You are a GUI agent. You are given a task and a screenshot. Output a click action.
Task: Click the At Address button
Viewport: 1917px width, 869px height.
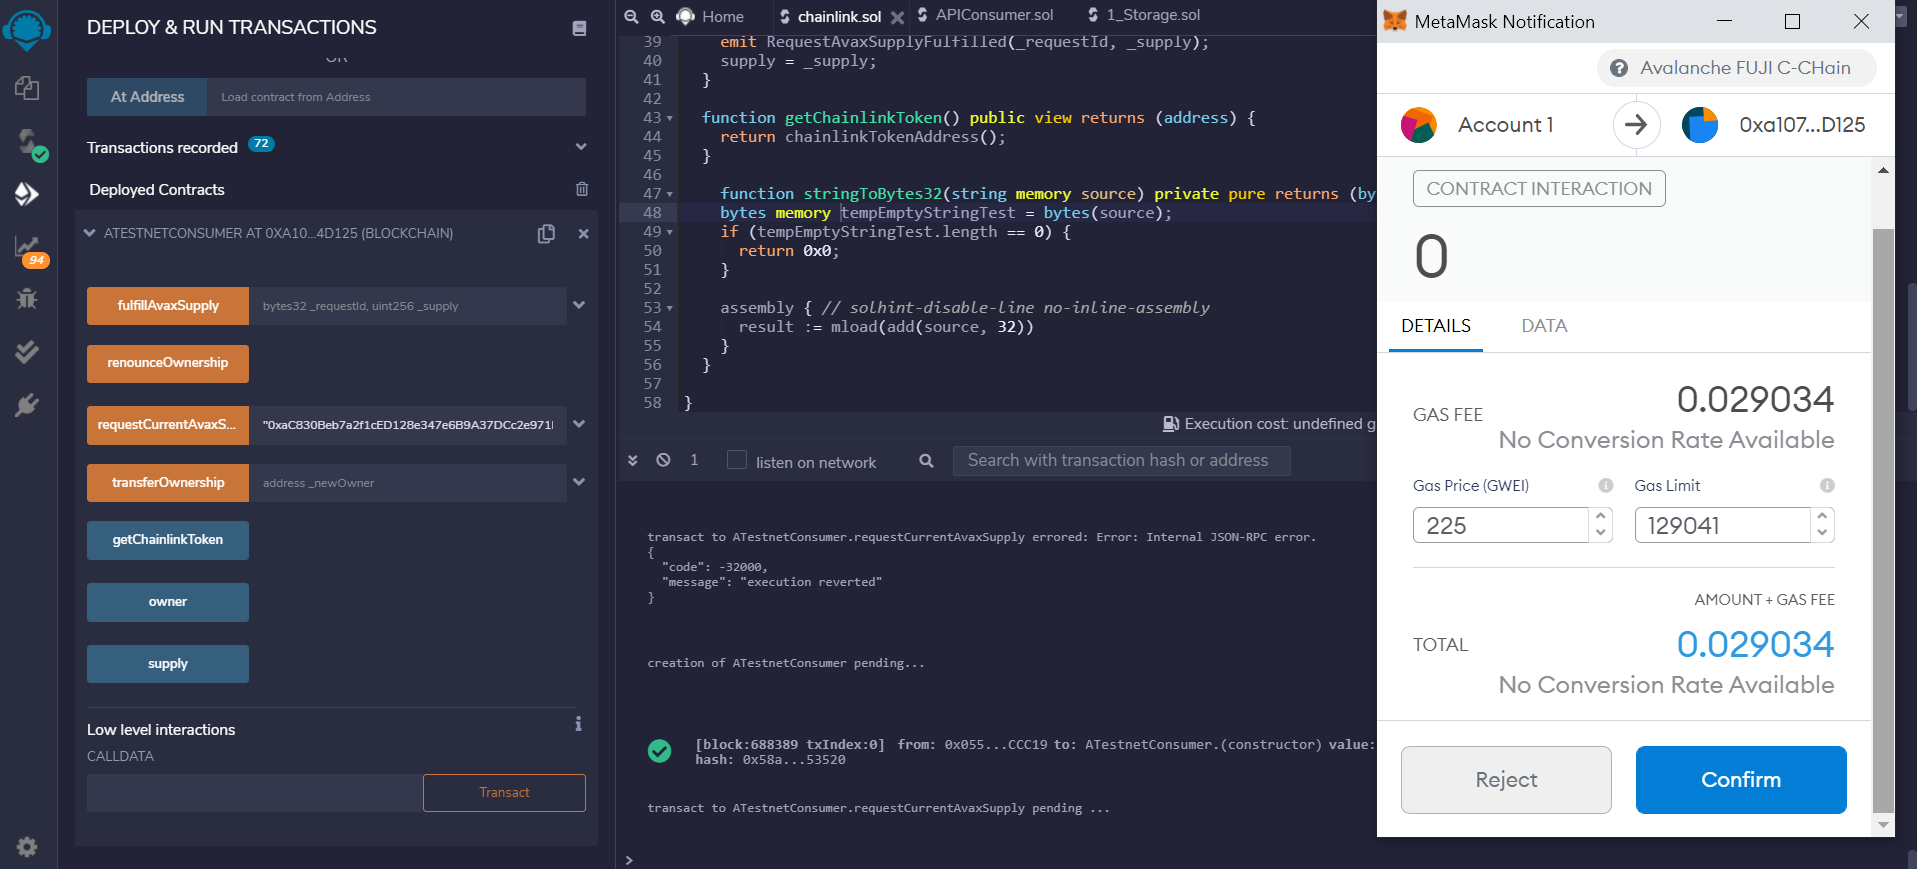tap(147, 97)
